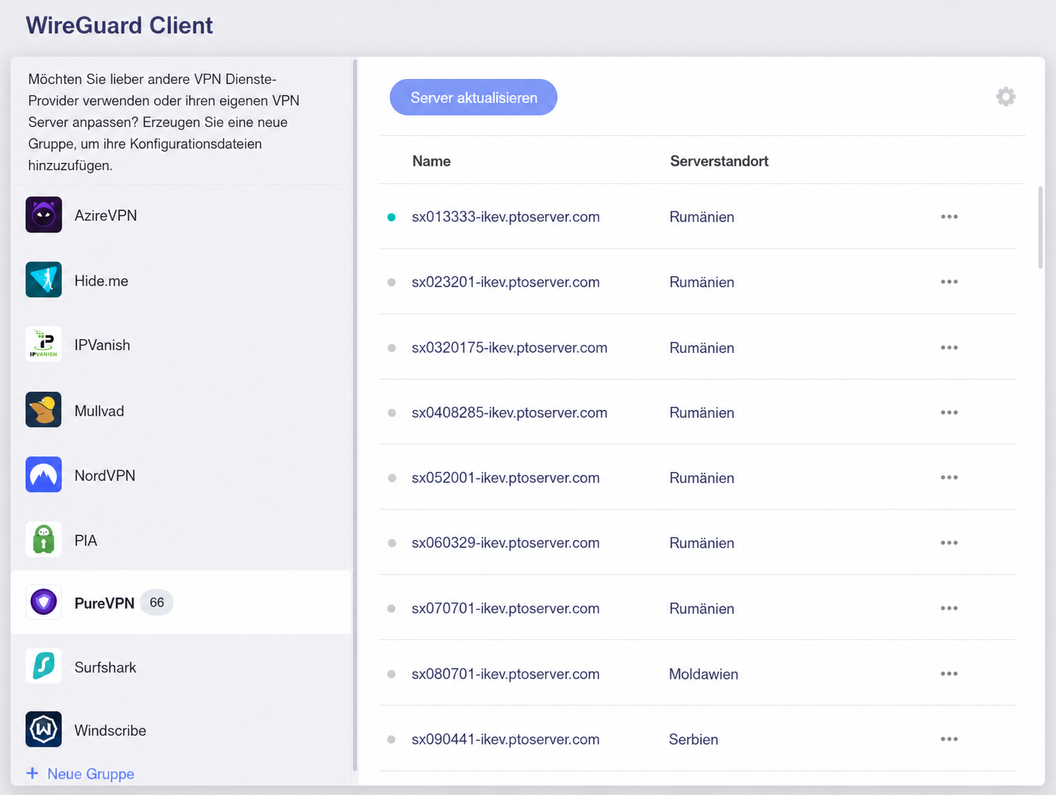Open the settings gear icon
This screenshot has width=1056, height=795.
pos(1005,97)
